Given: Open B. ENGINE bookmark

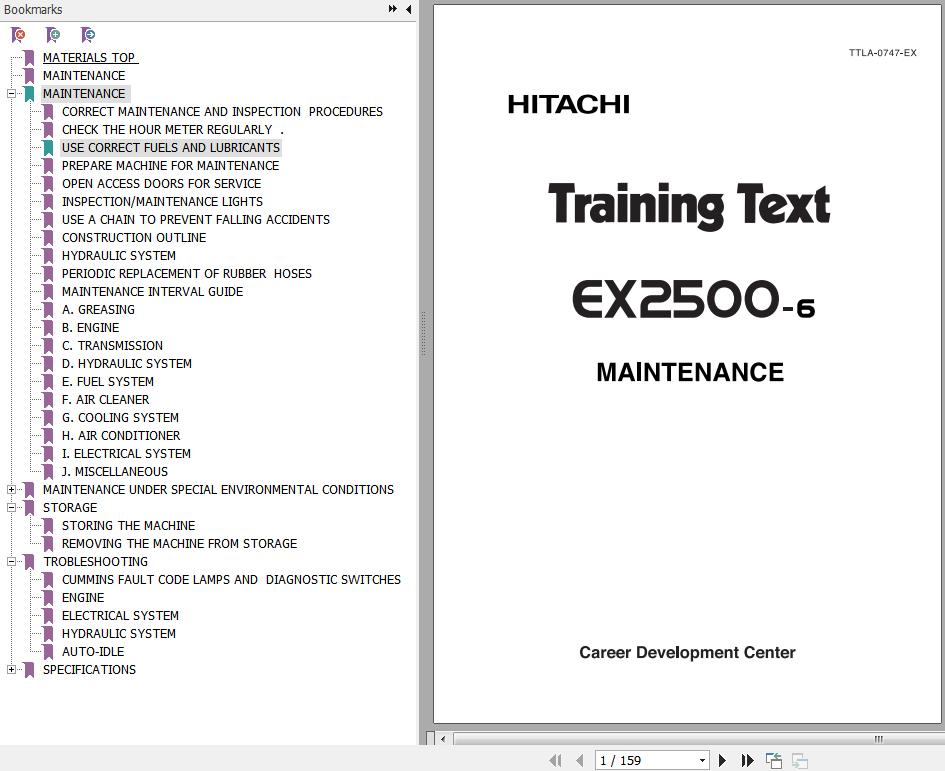Looking at the screenshot, I should pyautogui.click(x=90, y=327).
